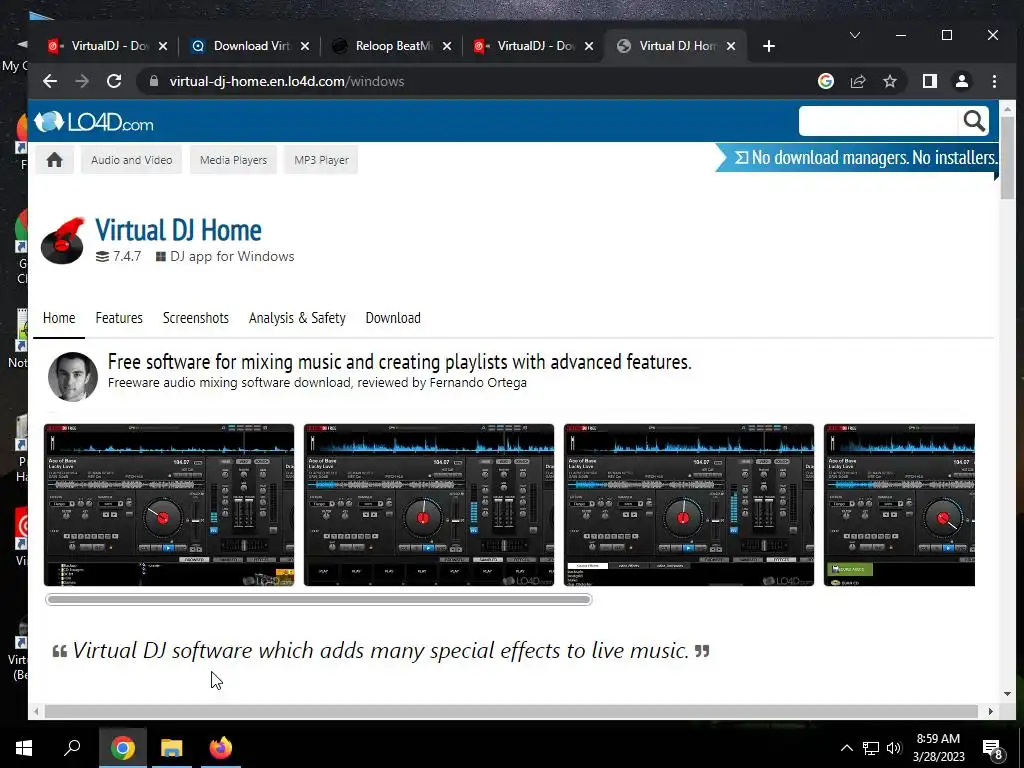Open fourth partially visible screenshot thumbnail
Viewport: 1024px width, 768px height.
(899, 505)
